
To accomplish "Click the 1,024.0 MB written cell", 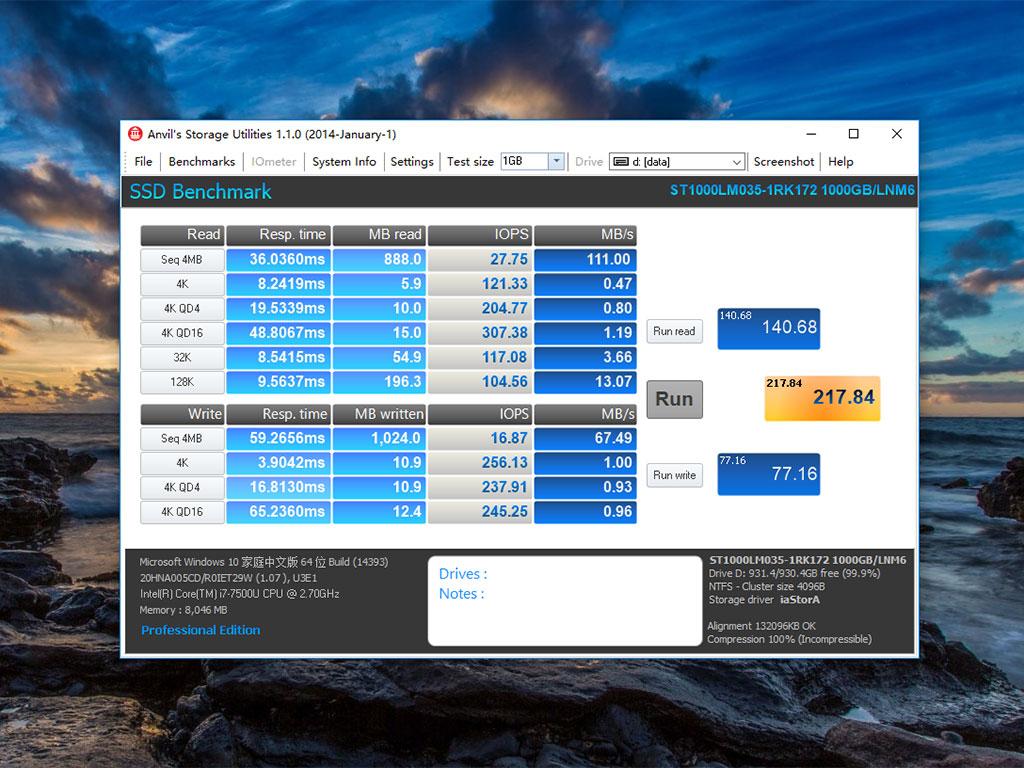I will click(x=379, y=439).
